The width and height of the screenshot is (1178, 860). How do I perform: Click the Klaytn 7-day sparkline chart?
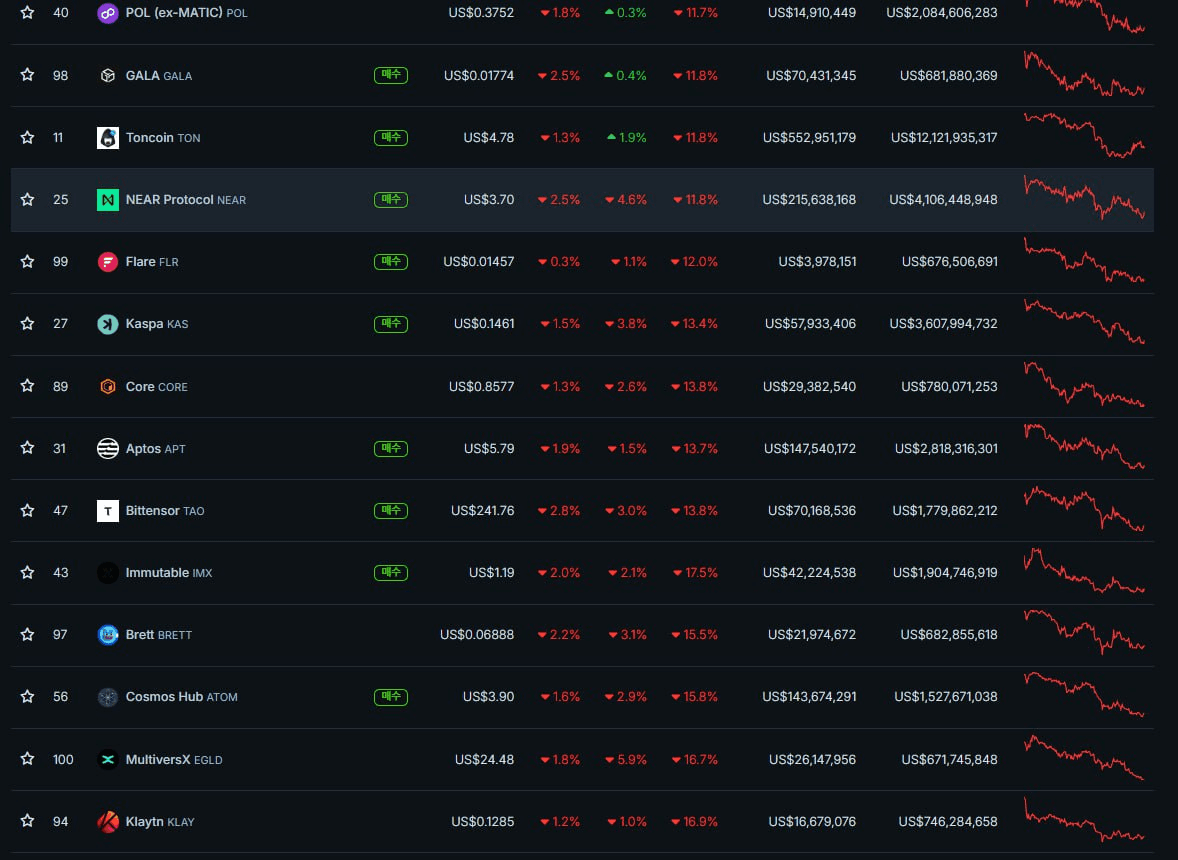[x=1084, y=821]
